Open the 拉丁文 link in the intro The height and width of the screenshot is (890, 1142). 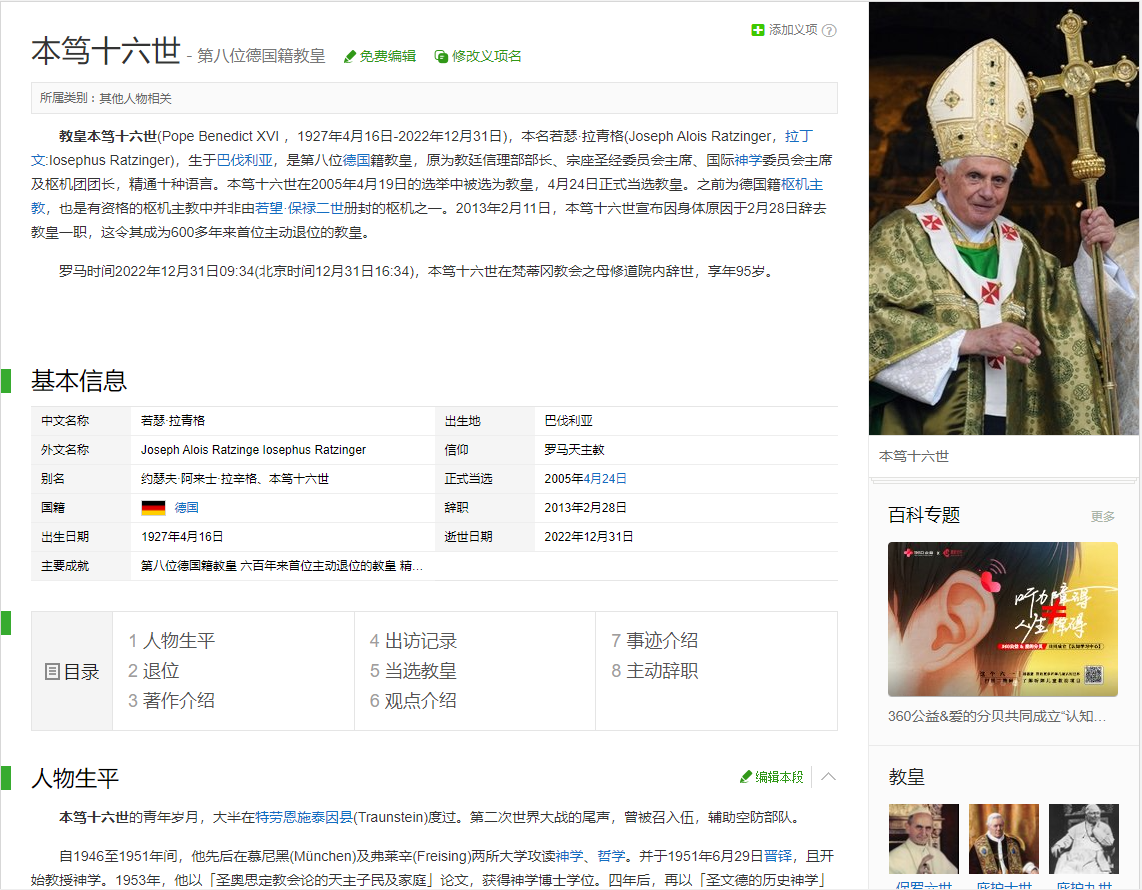(x=799, y=136)
